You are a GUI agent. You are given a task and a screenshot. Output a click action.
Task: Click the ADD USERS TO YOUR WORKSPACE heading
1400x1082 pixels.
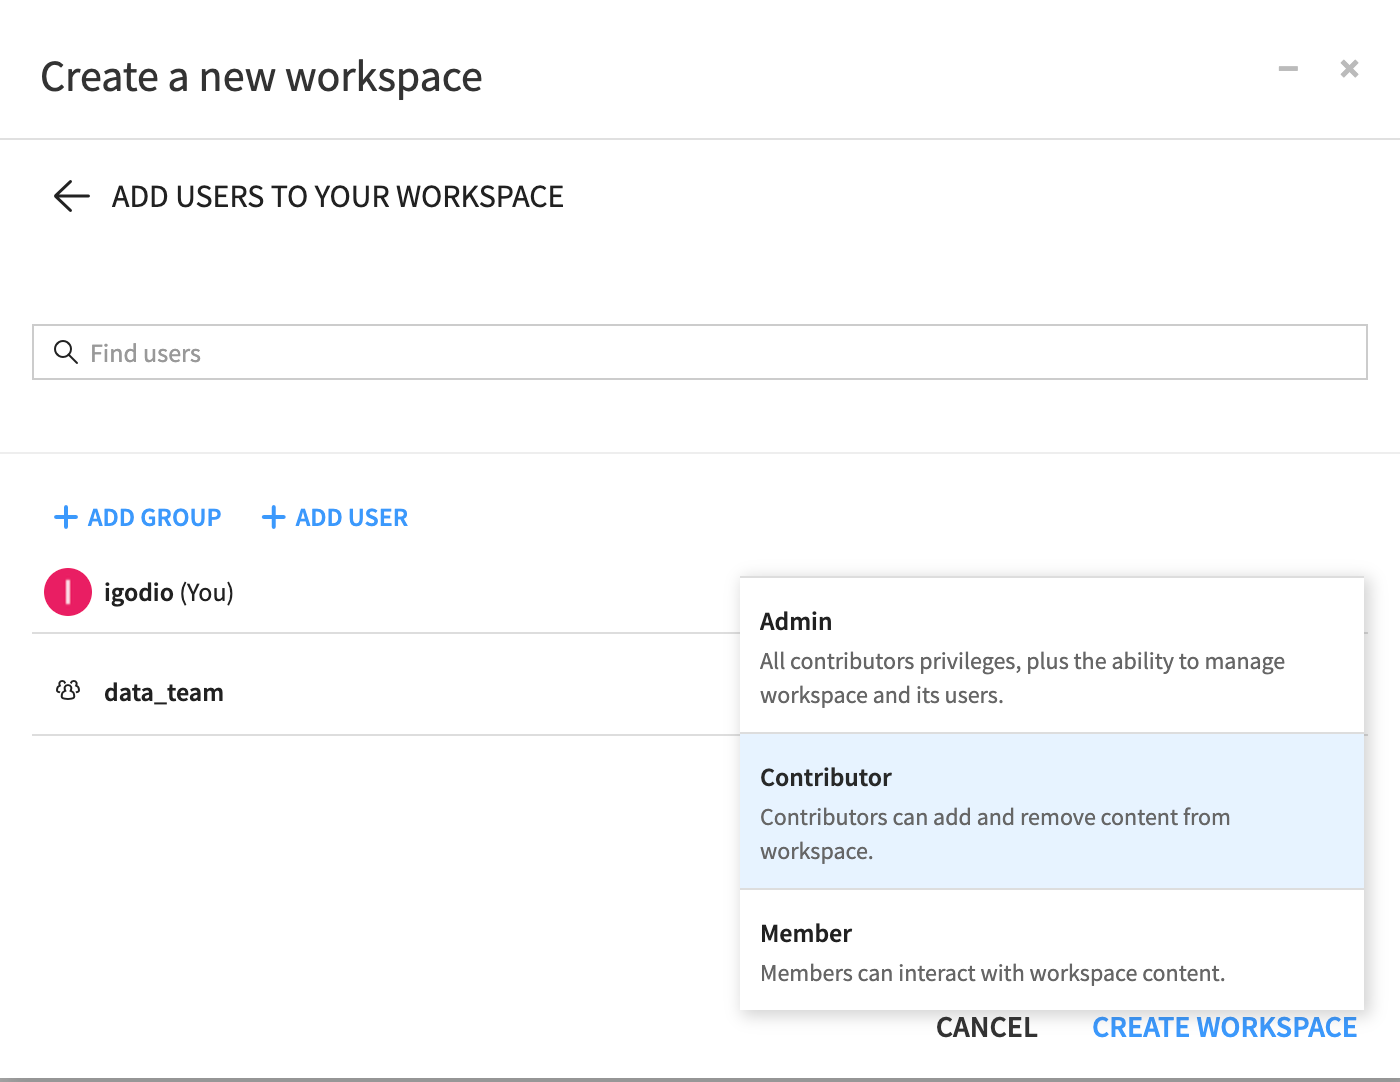[x=337, y=197]
